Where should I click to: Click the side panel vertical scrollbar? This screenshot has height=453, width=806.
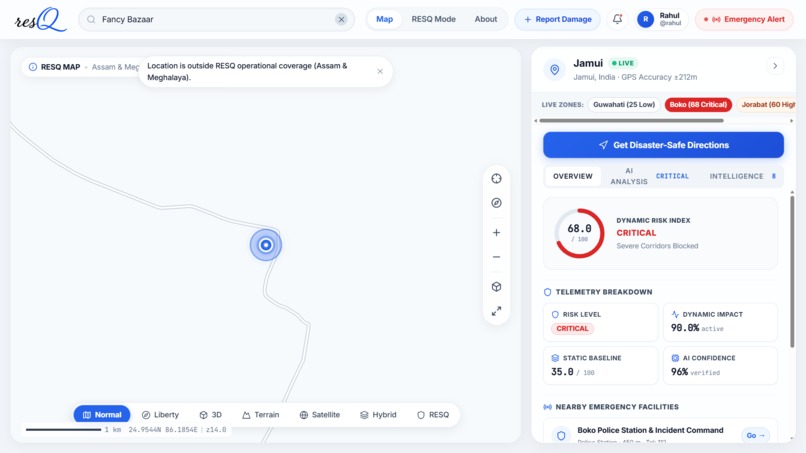pos(792,270)
